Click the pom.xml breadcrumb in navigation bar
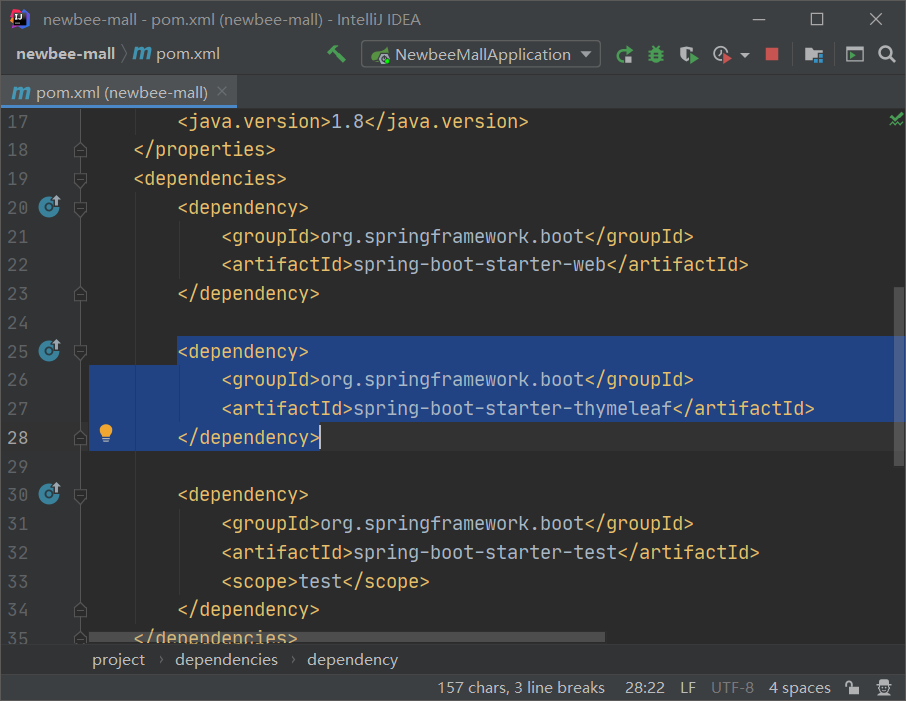Viewport: 906px width, 701px height. [x=188, y=54]
